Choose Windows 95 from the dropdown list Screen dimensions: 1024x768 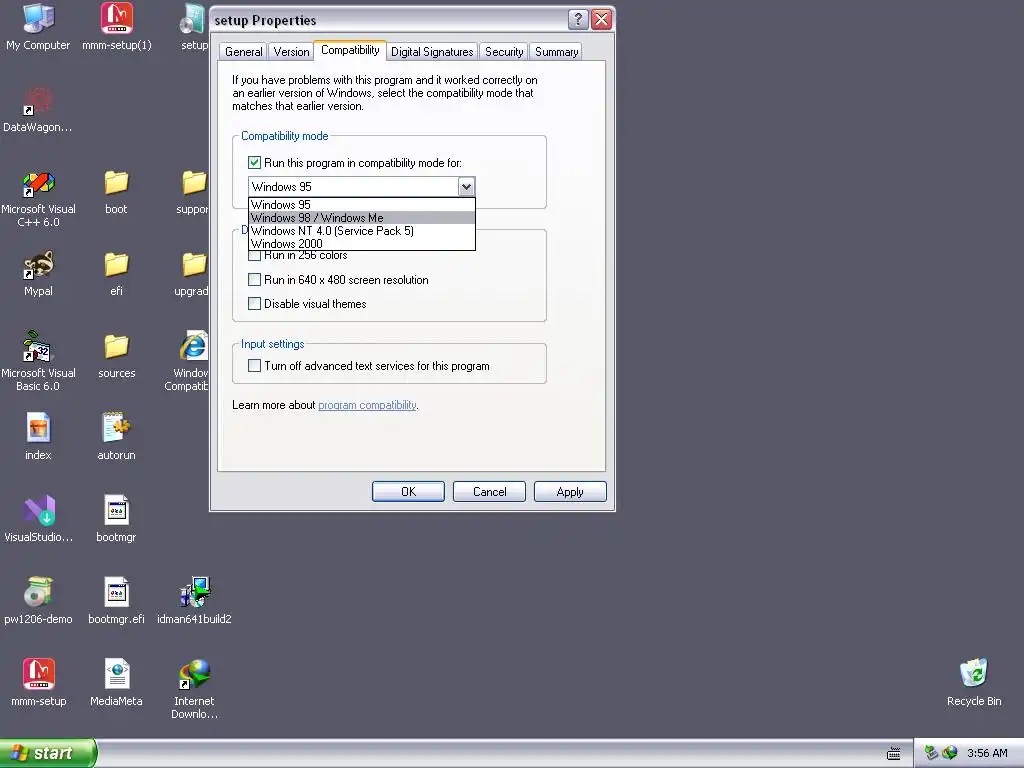point(362,204)
